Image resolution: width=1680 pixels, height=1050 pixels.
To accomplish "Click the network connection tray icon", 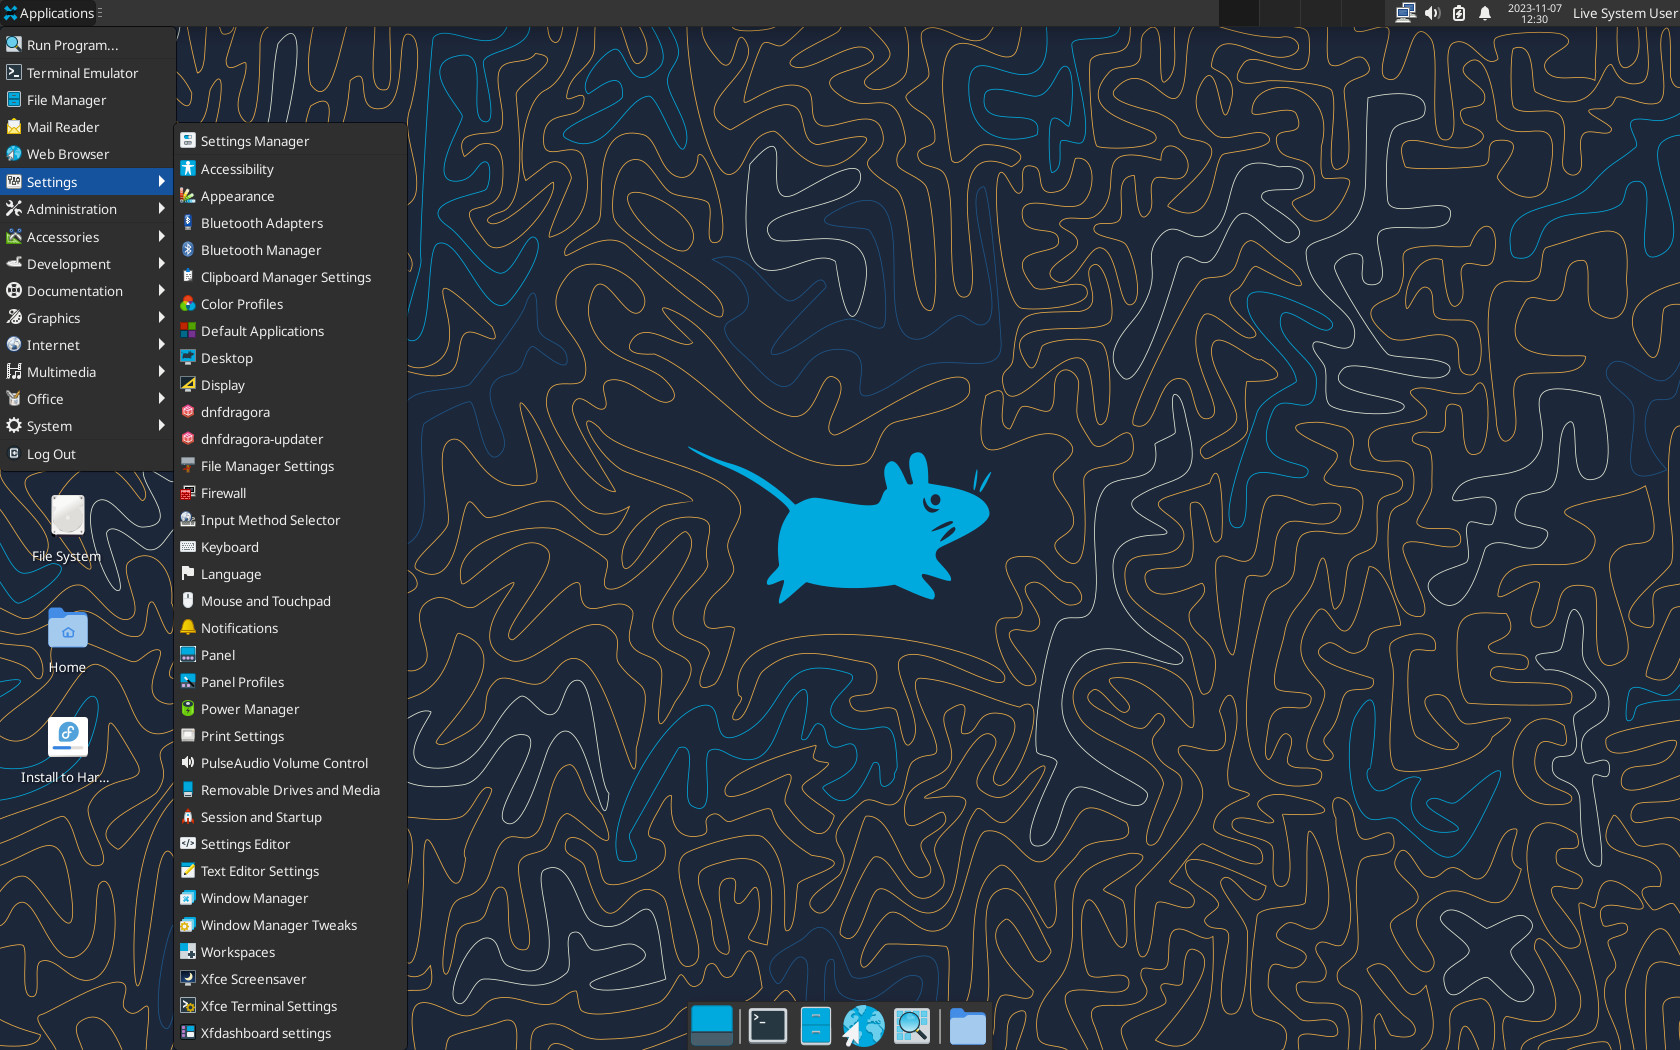I will [1405, 13].
